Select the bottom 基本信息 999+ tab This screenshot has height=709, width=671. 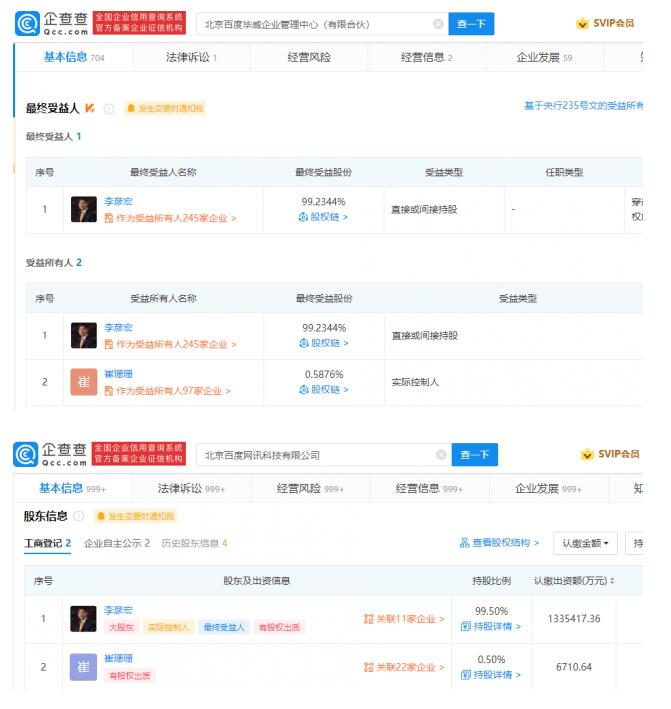[72, 489]
